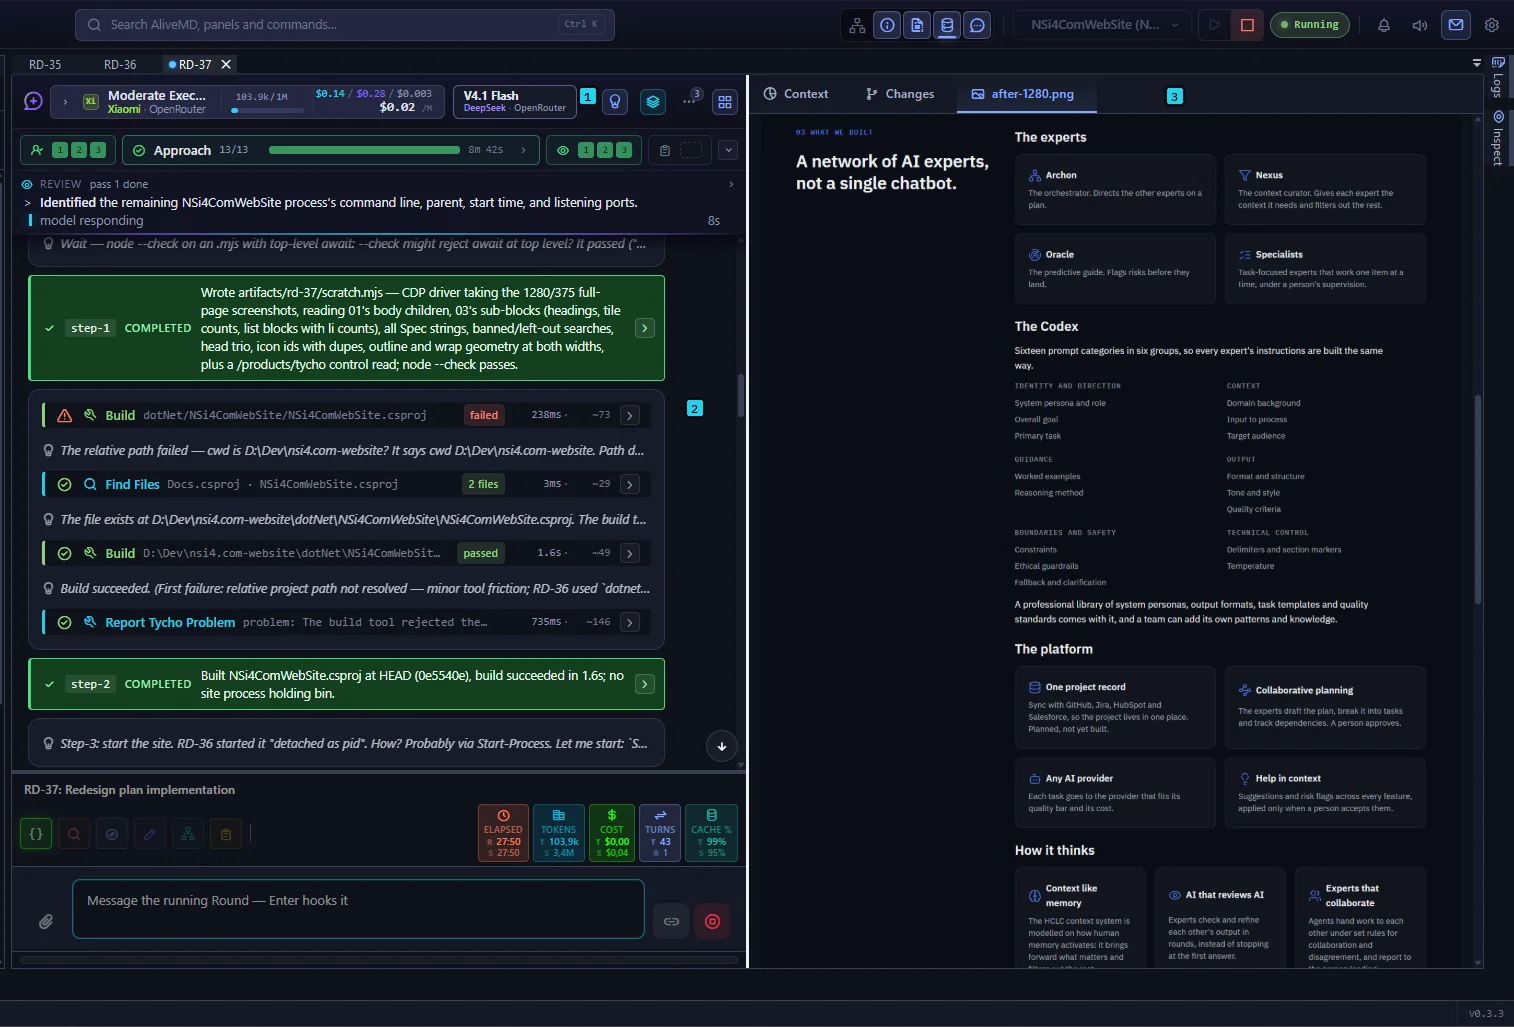Click the layers stack icon
This screenshot has width=1514, height=1027.
(x=653, y=101)
